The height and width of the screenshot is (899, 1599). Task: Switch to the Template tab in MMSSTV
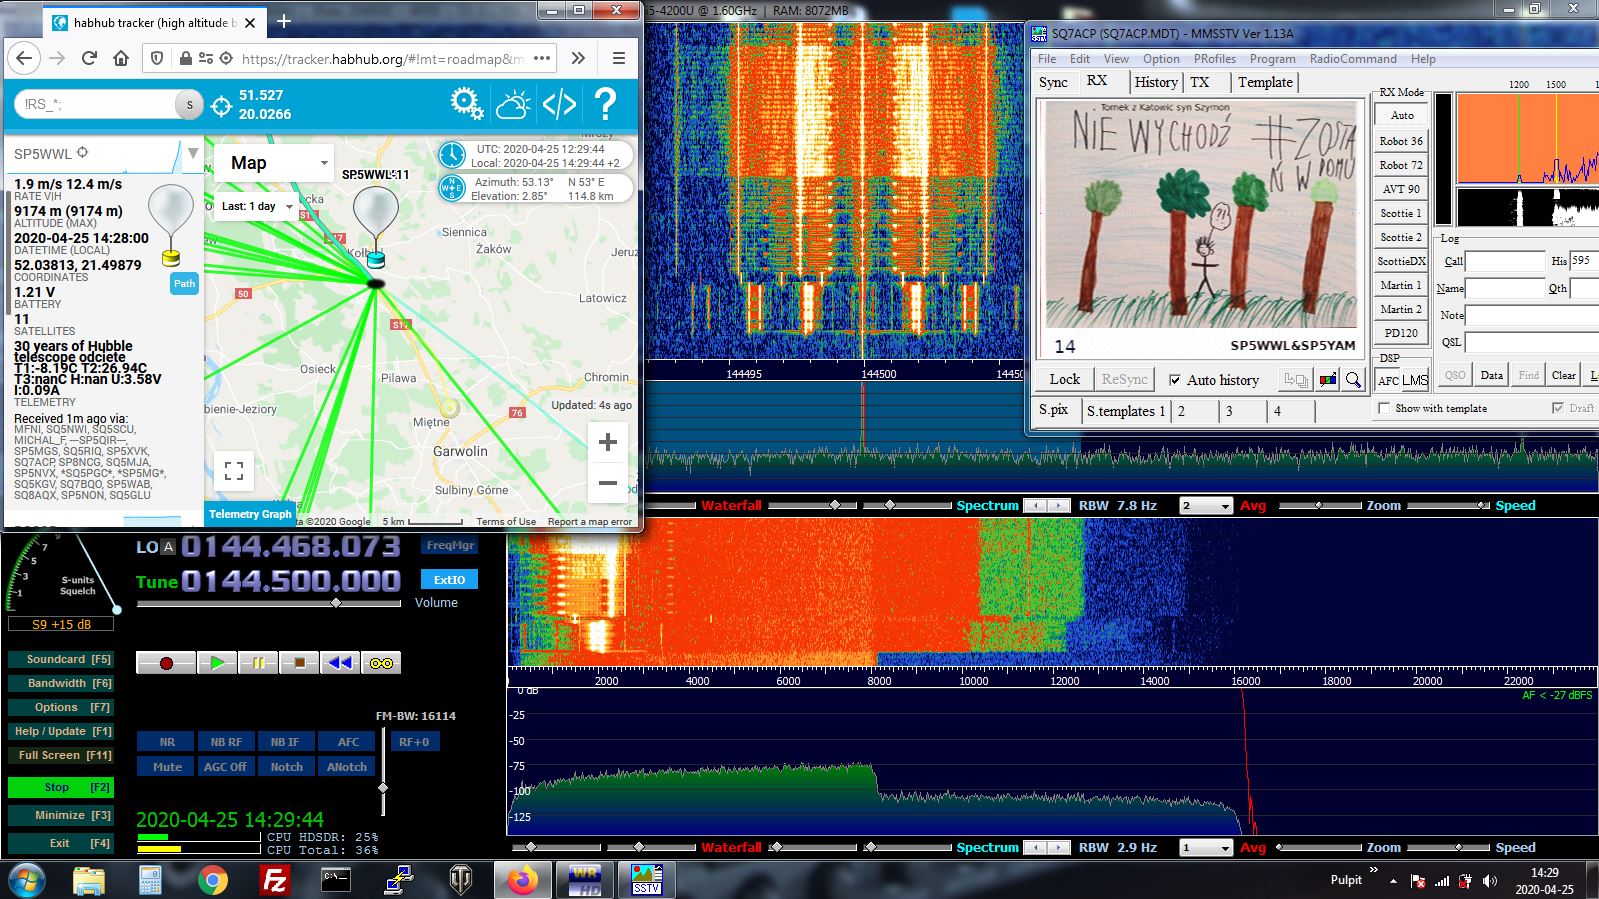click(1265, 82)
